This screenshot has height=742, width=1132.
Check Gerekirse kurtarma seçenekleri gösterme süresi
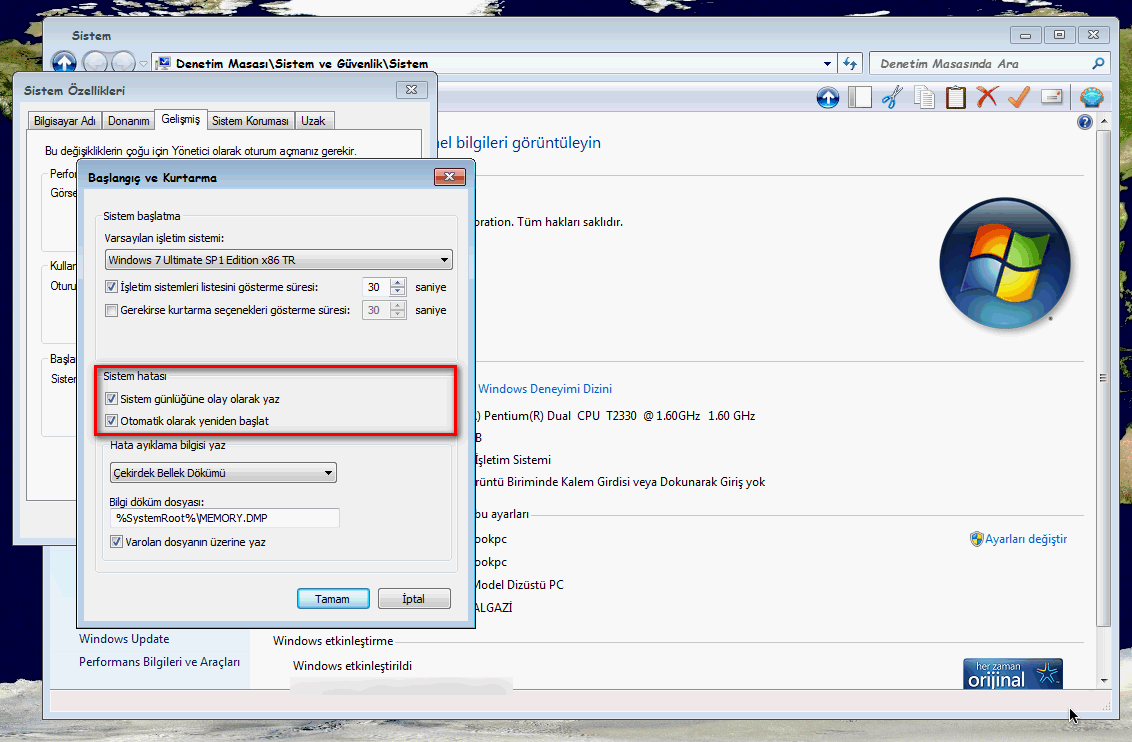coord(111,310)
